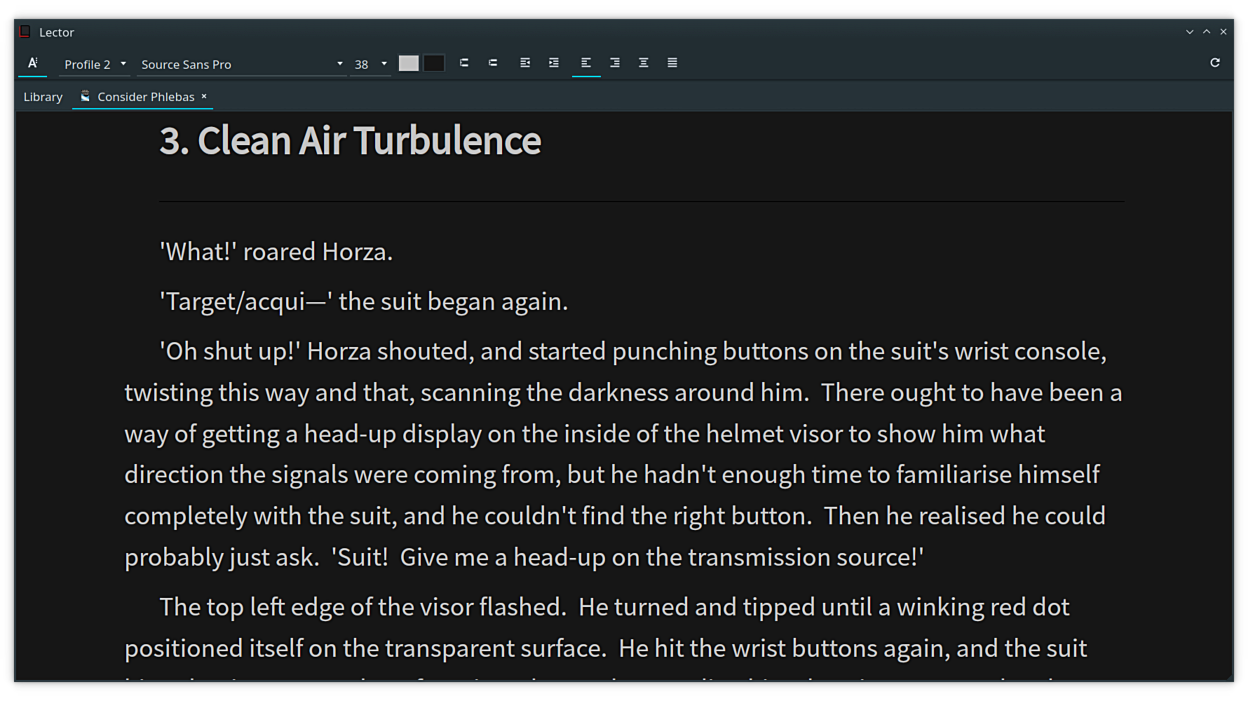
Task: Select the Consider Phlebas tab
Action: click(x=145, y=97)
